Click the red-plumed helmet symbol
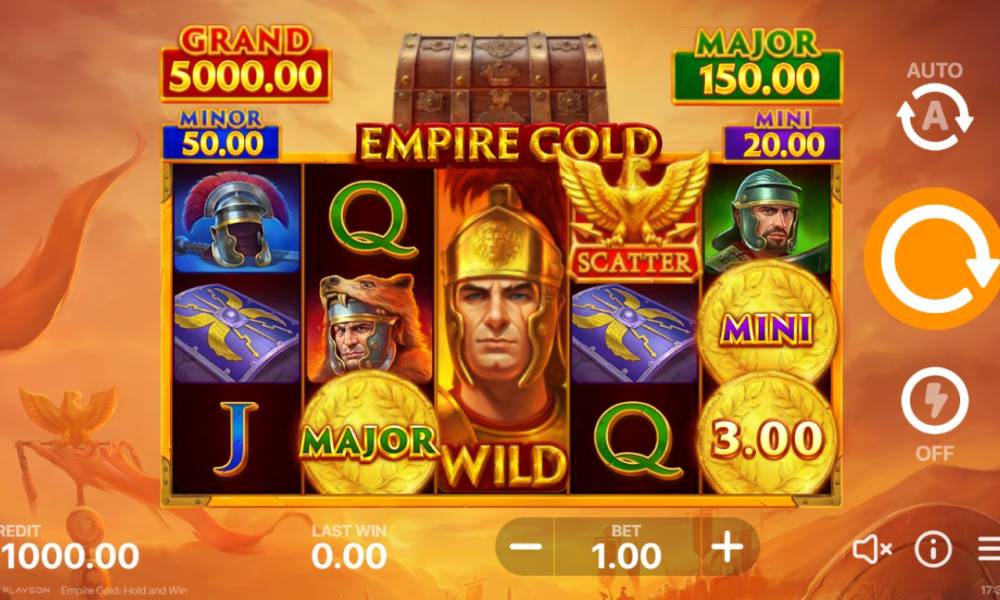The height and width of the screenshot is (600, 1000). click(237, 219)
